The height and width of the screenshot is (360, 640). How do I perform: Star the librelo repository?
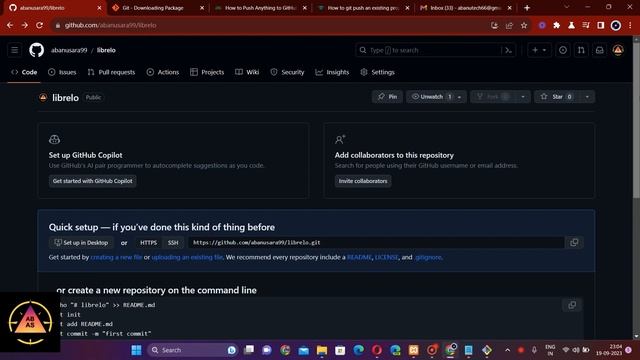point(557,97)
